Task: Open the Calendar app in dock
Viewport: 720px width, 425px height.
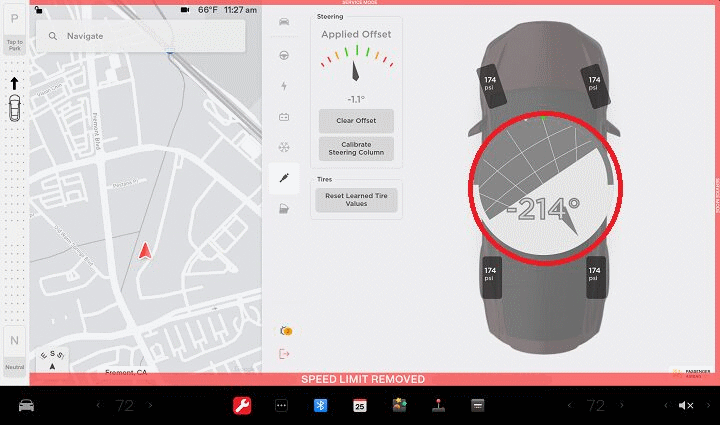Action: pos(360,405)
